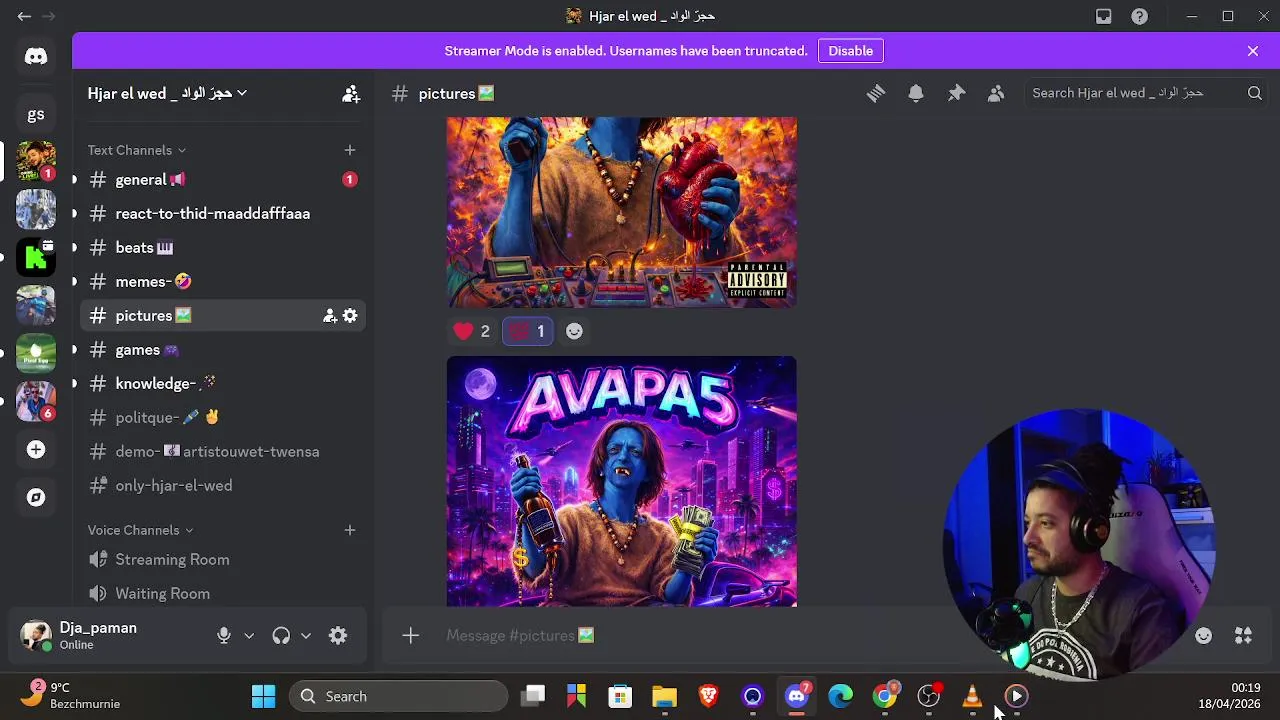Open Discord Direct Messages home icon
The height and width of the screenshot is (720, 1280).
(36, 56)
